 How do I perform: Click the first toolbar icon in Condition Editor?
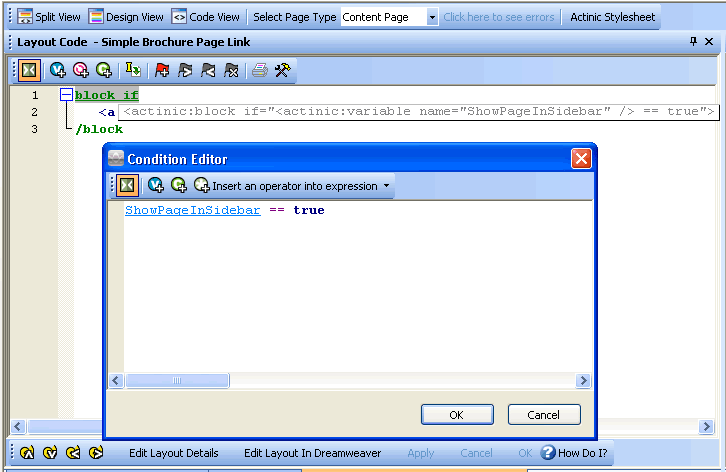127,185
